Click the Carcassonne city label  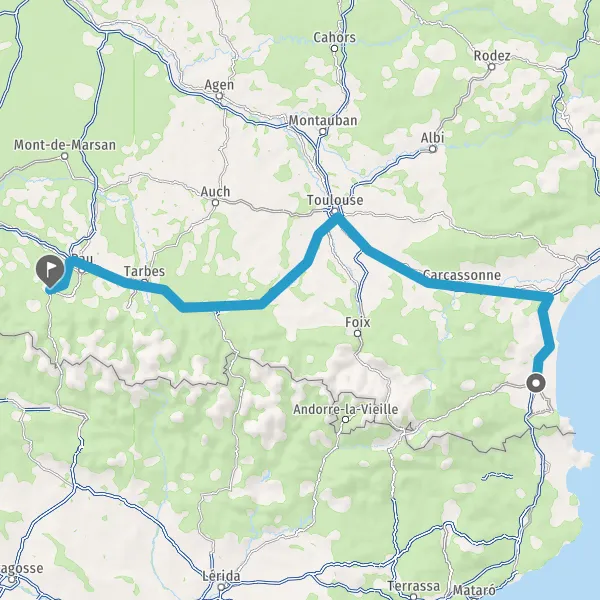coord(462,275)
